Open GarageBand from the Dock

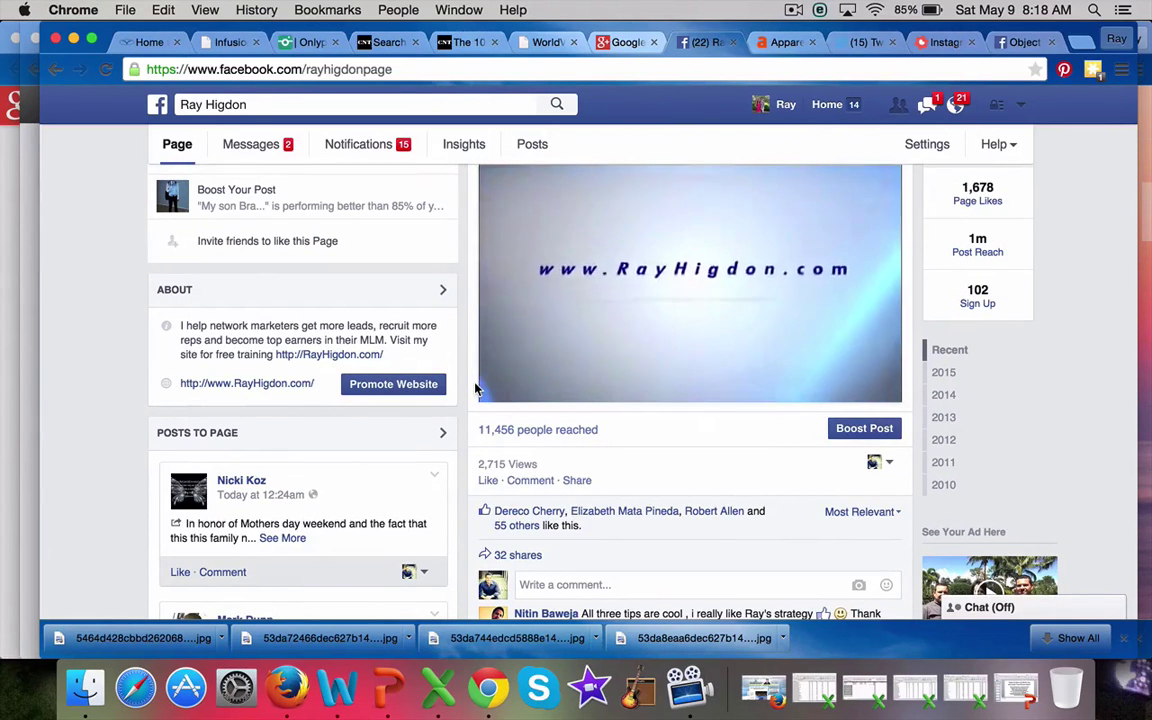tap(638, 688)
